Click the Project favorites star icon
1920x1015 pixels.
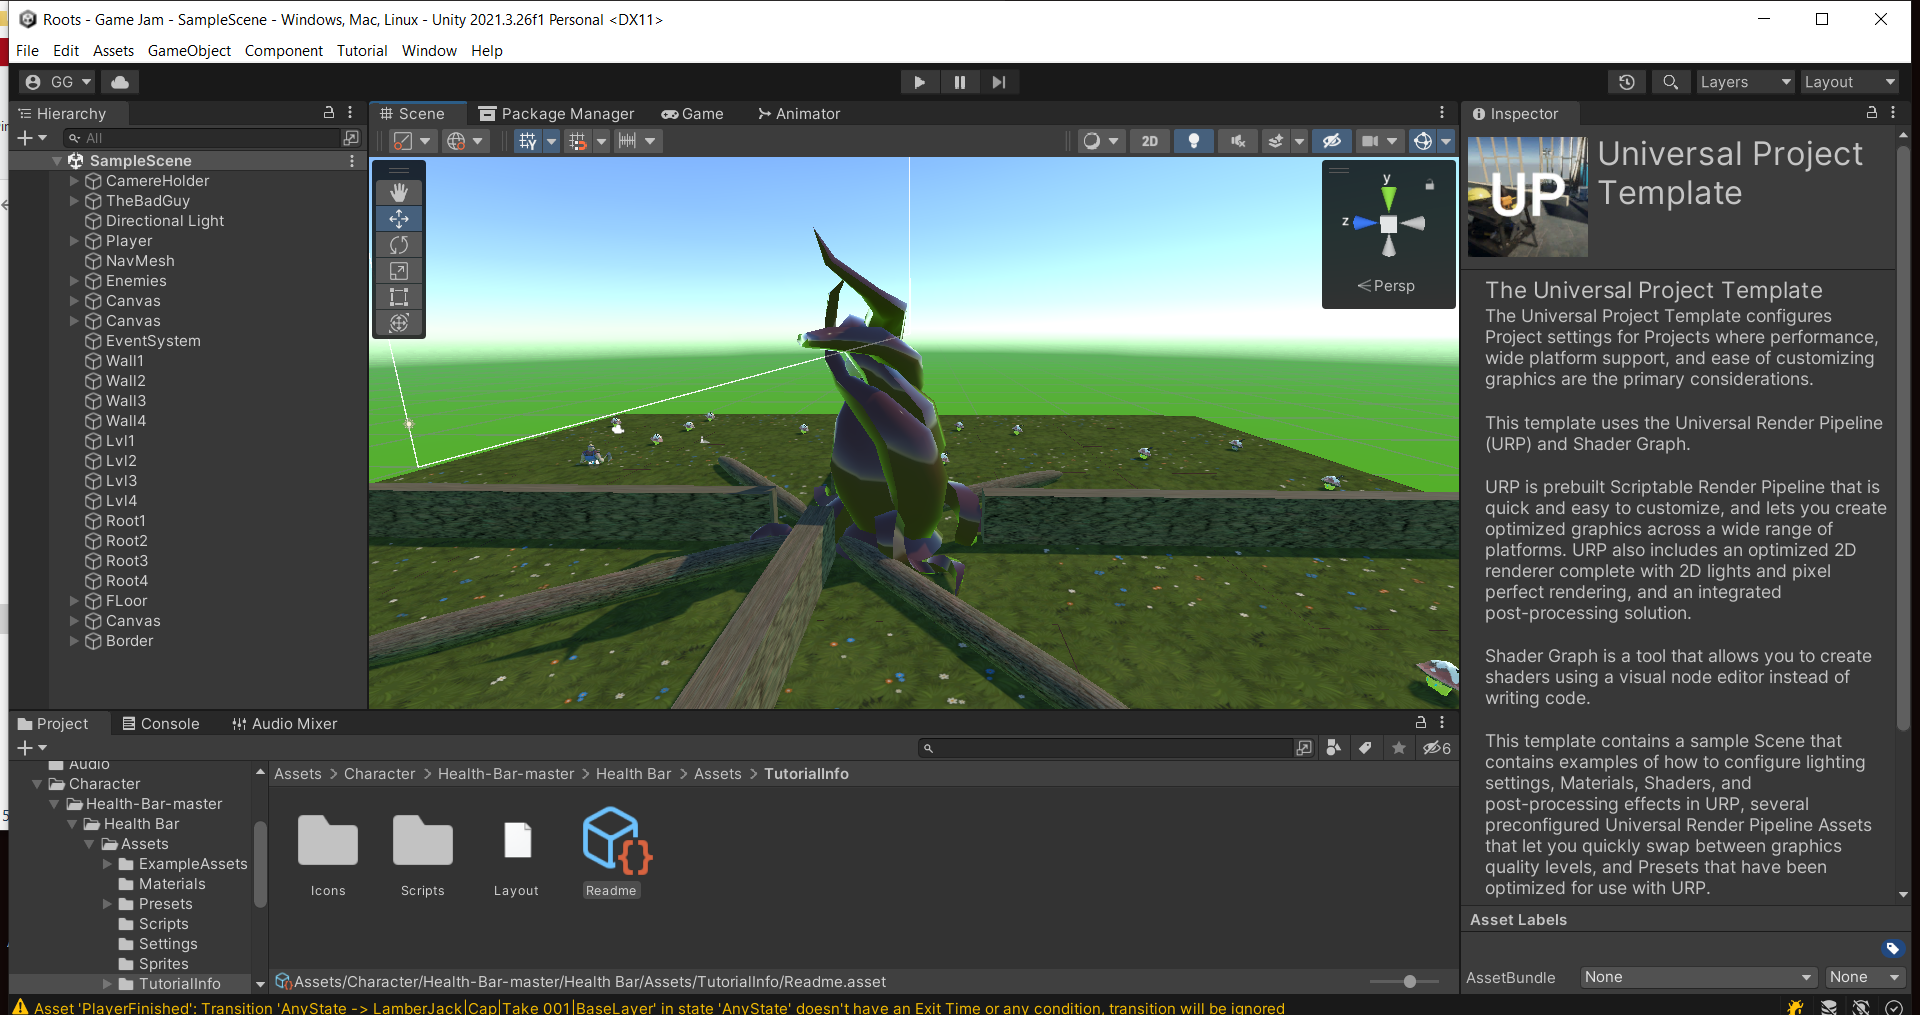tap(1399, 748)
